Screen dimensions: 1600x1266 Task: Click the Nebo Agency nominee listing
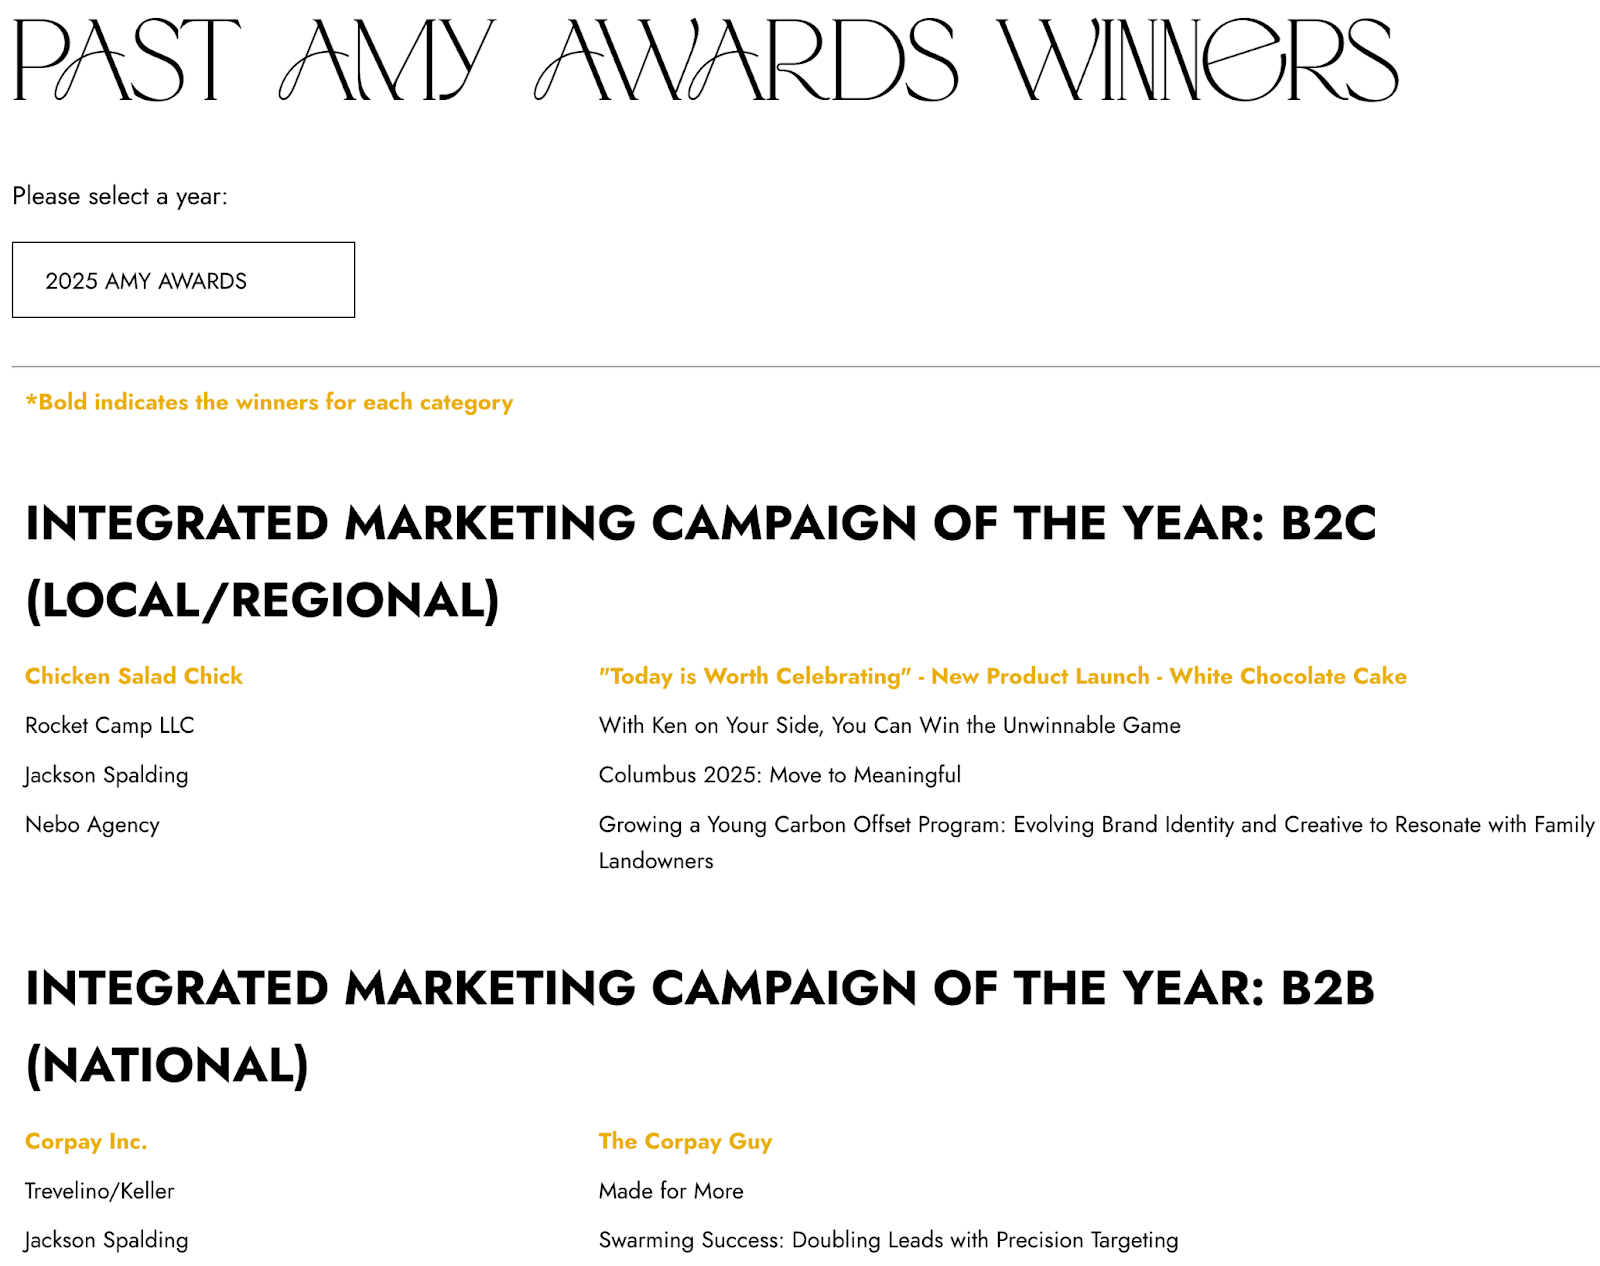tap(92, 825)
